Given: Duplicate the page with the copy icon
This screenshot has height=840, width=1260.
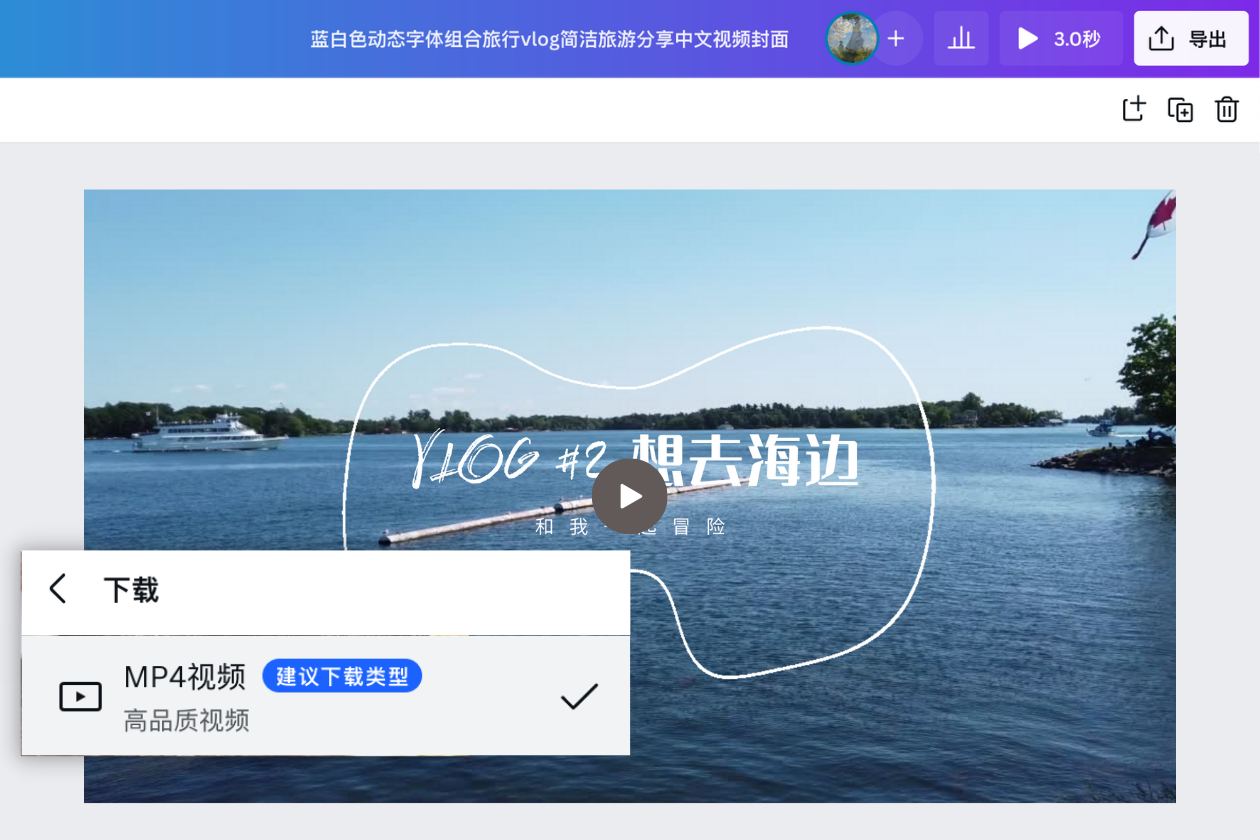Looking at the screenshot, I should (1180, 110).
